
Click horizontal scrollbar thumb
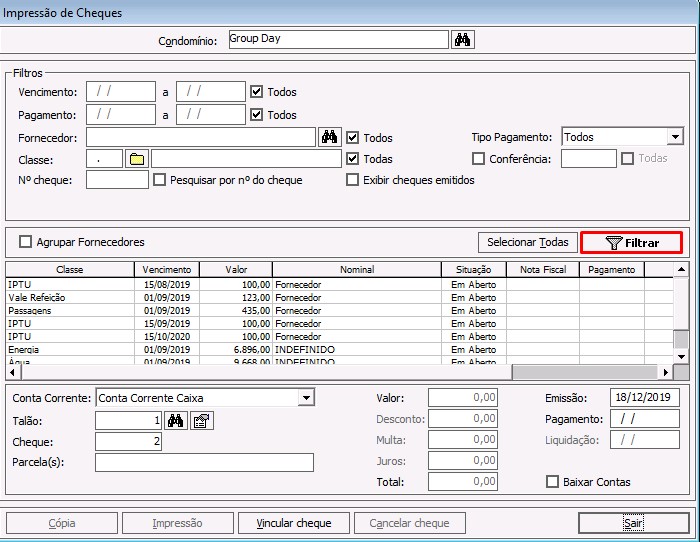click(584, 372)
